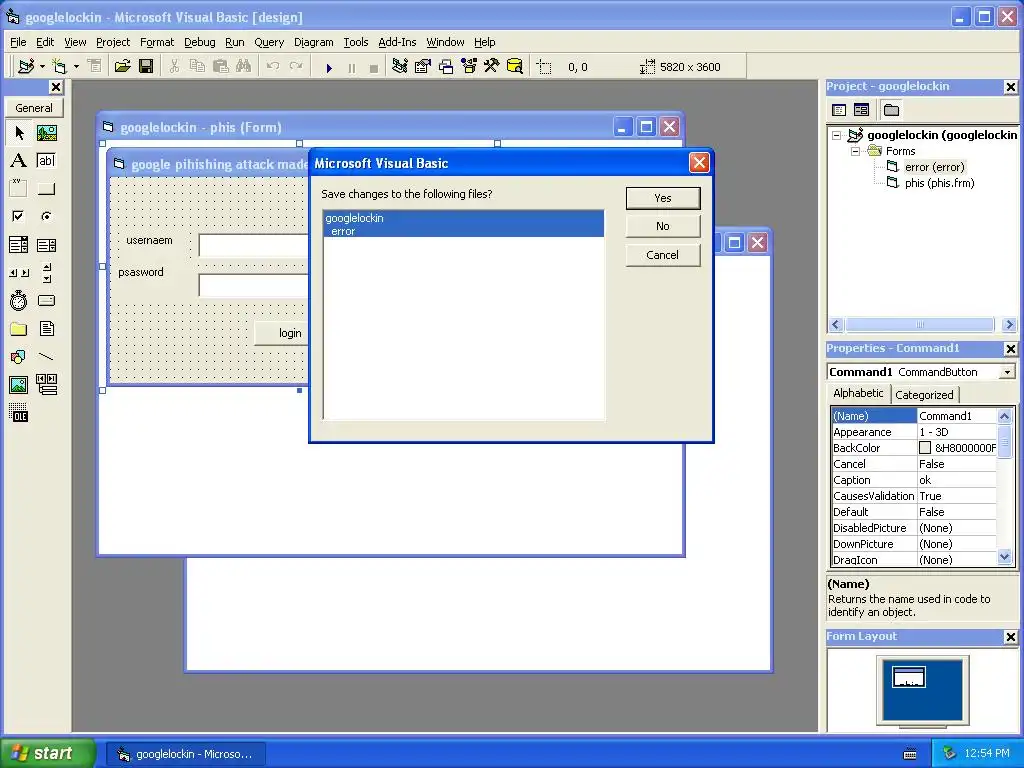Select the PictureBox tool in the toolbox

46,133
